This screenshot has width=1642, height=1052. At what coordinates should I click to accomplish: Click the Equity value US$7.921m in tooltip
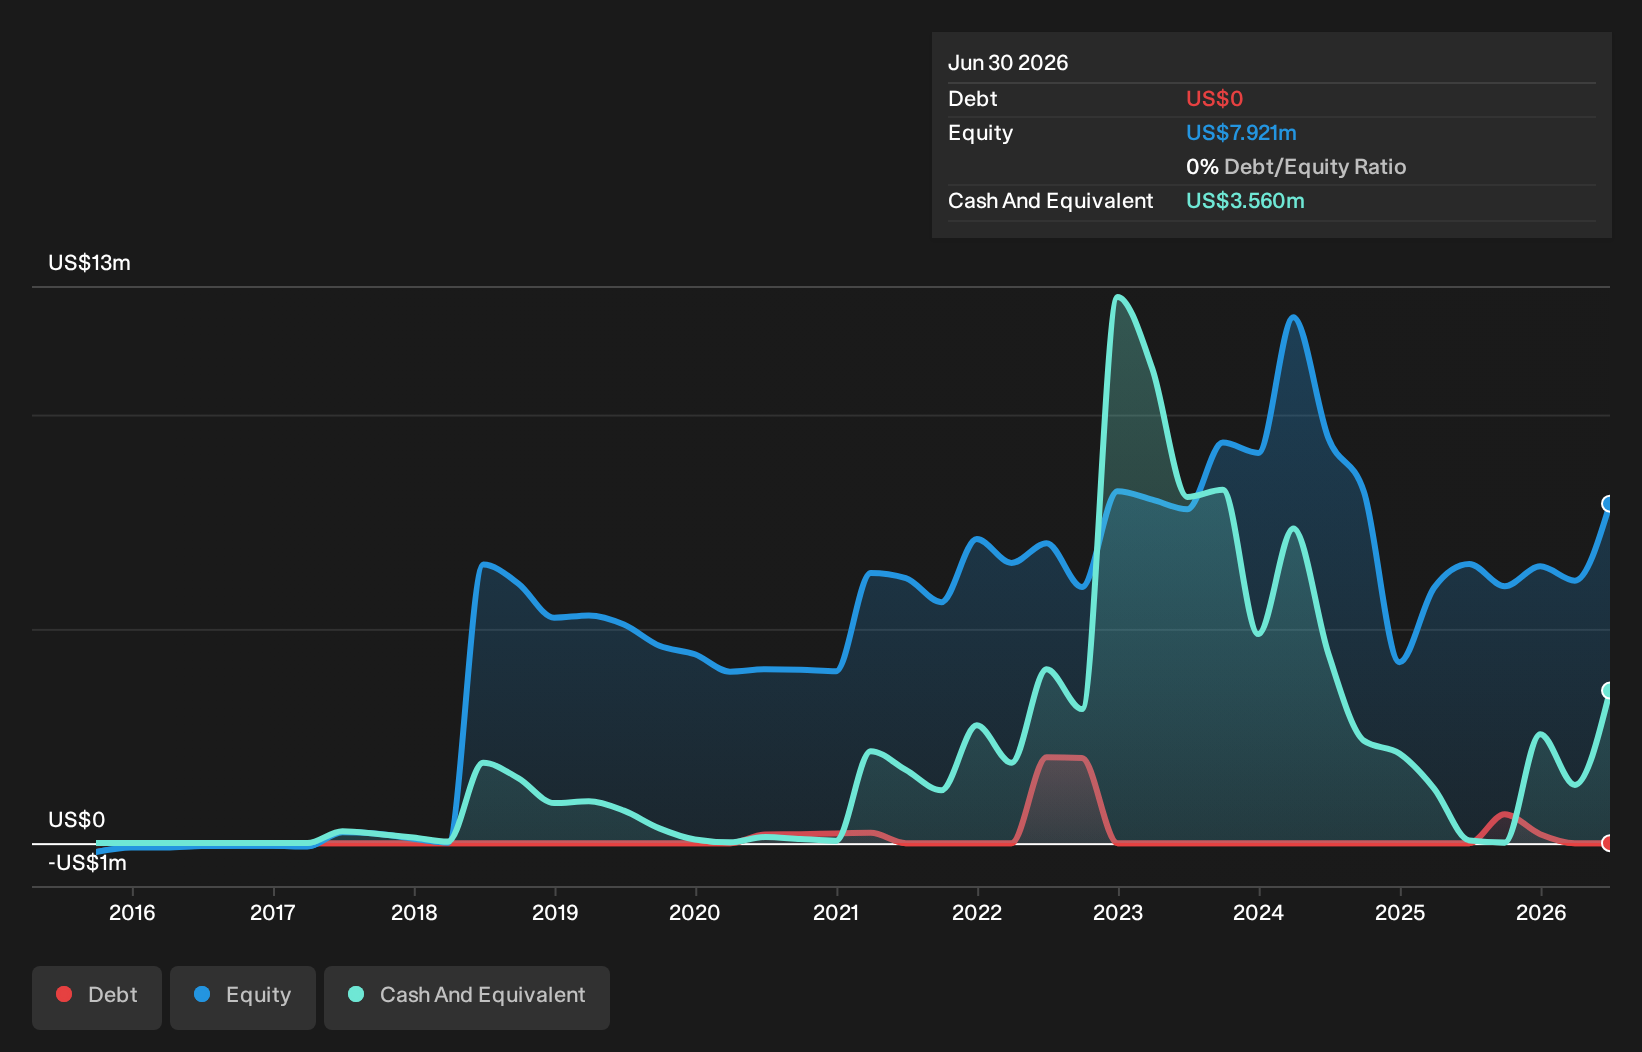tap(1241, 133)
